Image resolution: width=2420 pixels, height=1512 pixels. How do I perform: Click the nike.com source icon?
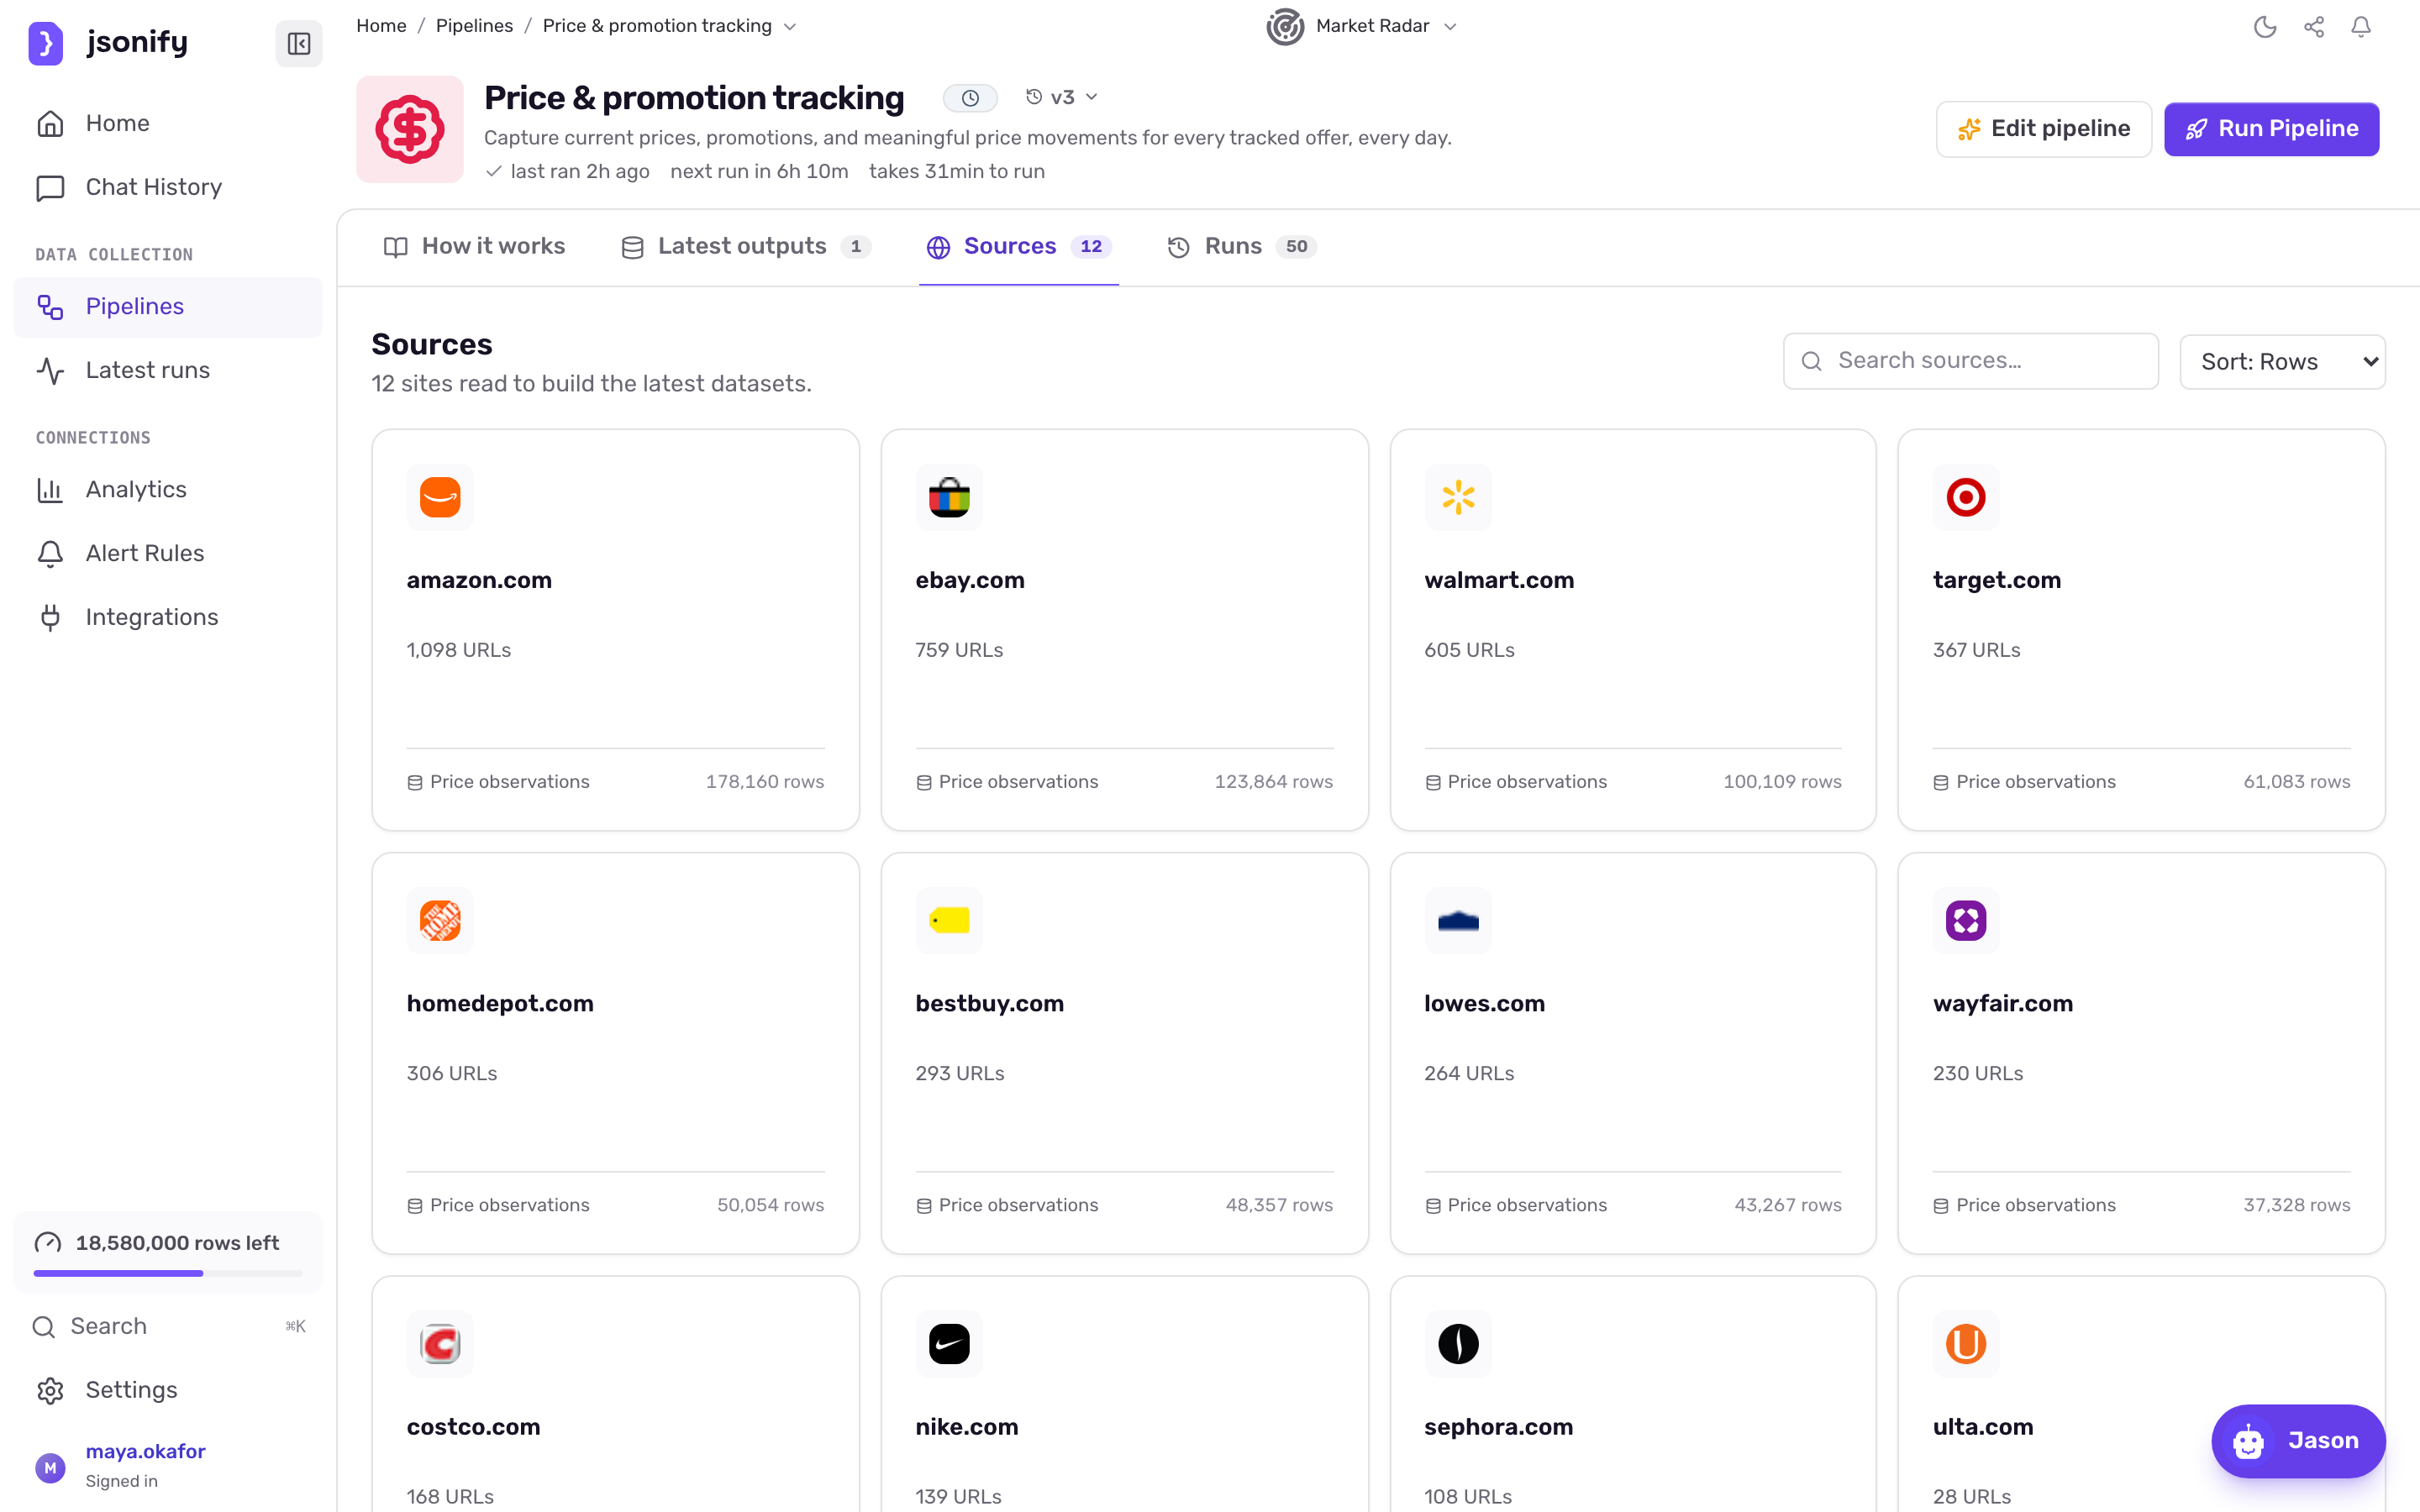click(x=949, y=1343)
